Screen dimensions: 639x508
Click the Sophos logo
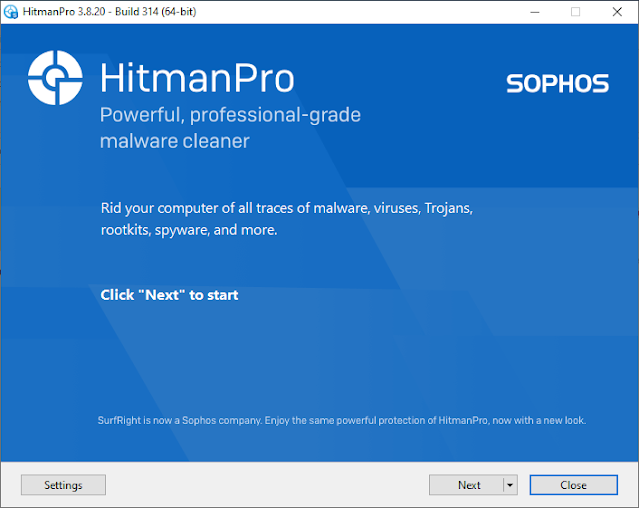pyautogui.click(x=557, y=84)
